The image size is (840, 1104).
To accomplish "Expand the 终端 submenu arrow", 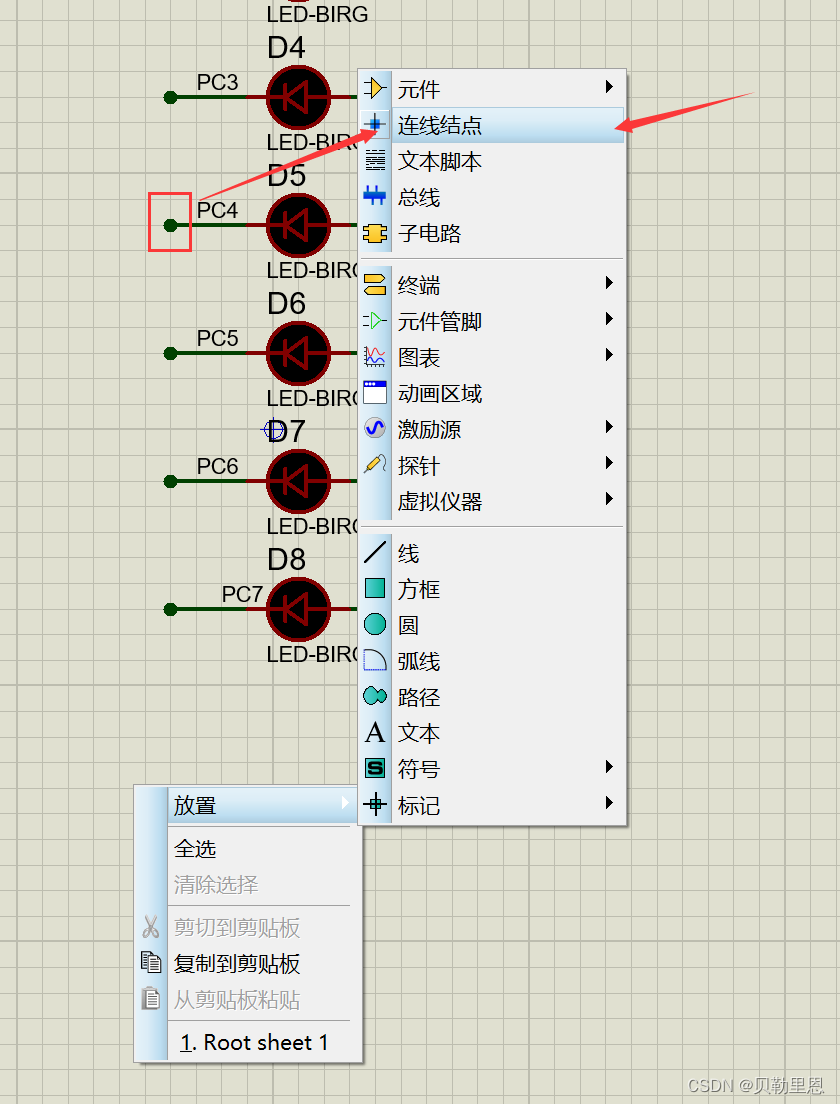I will coord(609,283).
